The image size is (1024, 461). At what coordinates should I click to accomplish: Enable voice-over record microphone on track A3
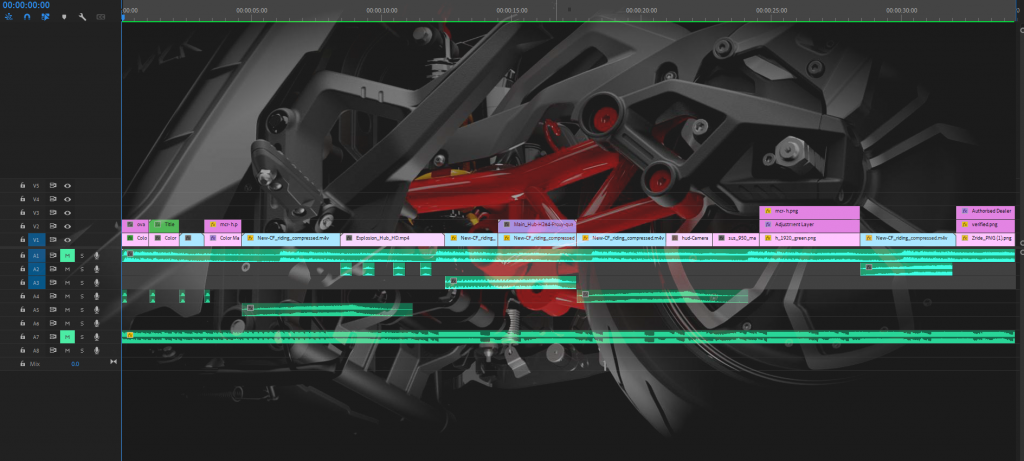[96, 283]
